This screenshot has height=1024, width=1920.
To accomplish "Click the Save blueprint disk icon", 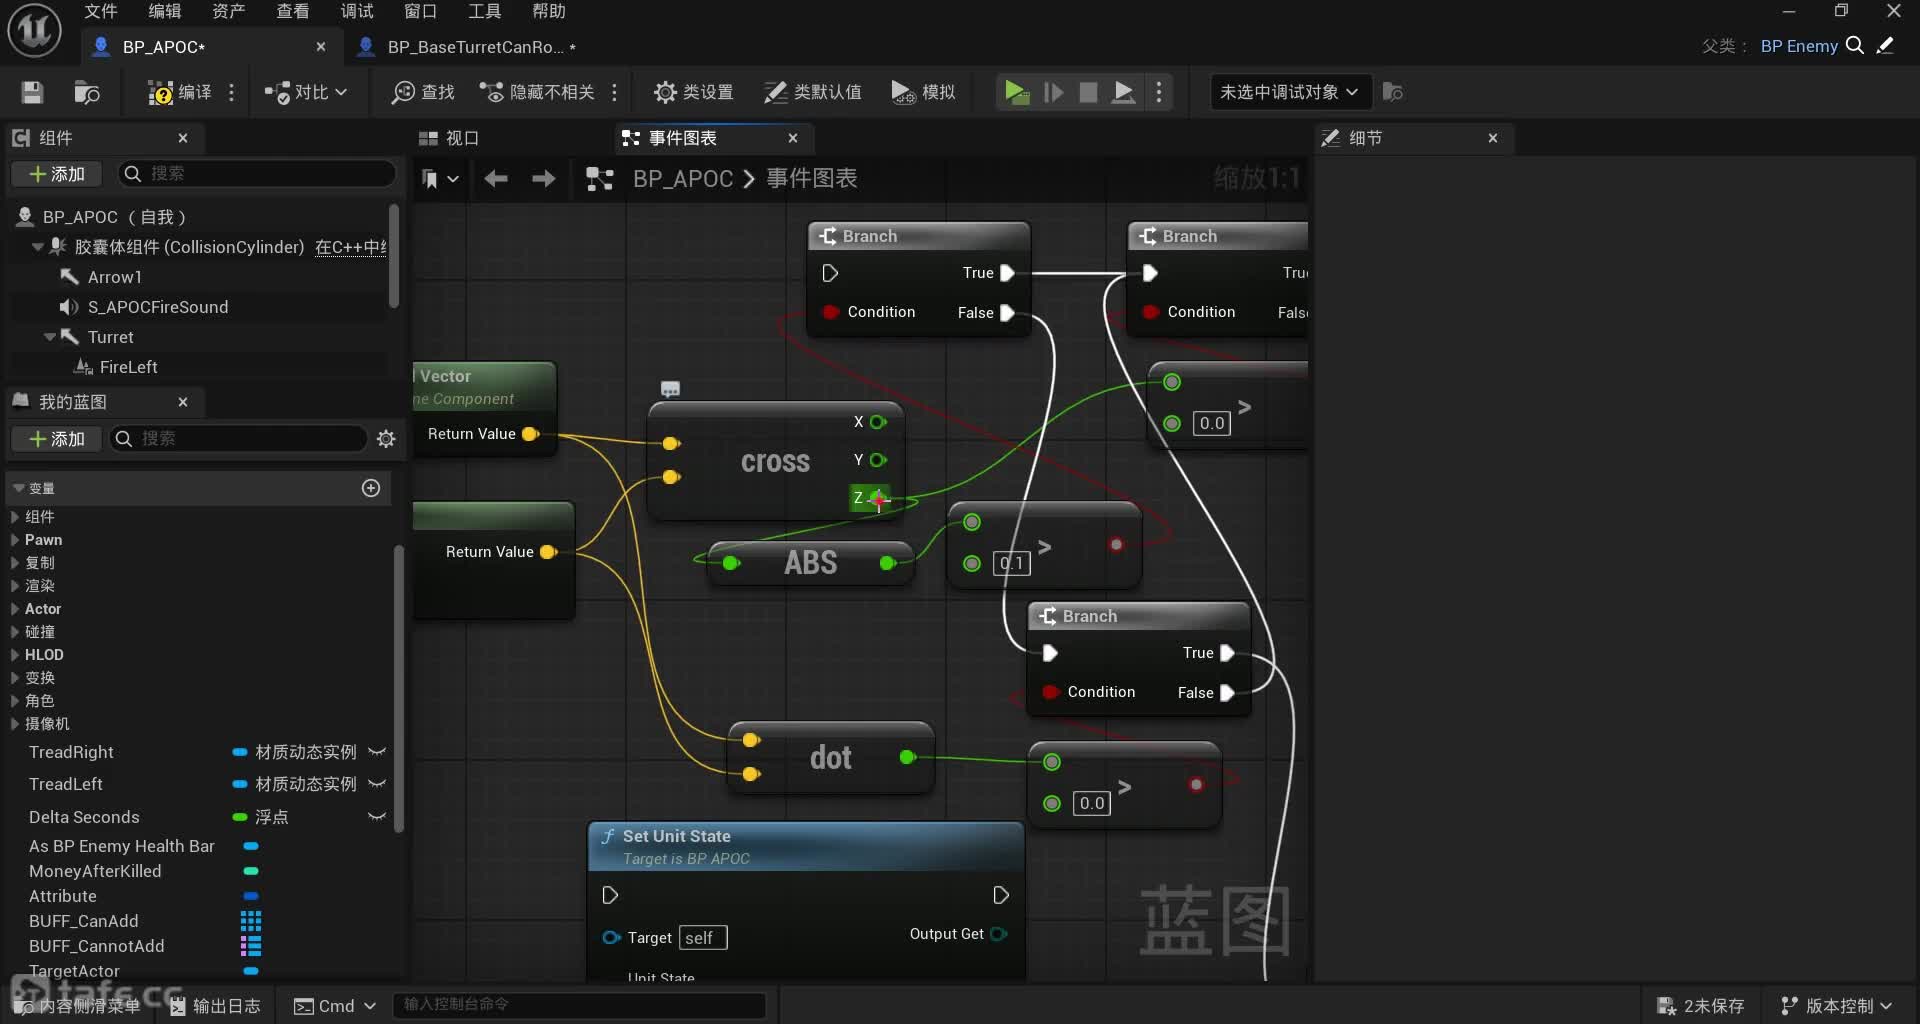I will [32, 92].
